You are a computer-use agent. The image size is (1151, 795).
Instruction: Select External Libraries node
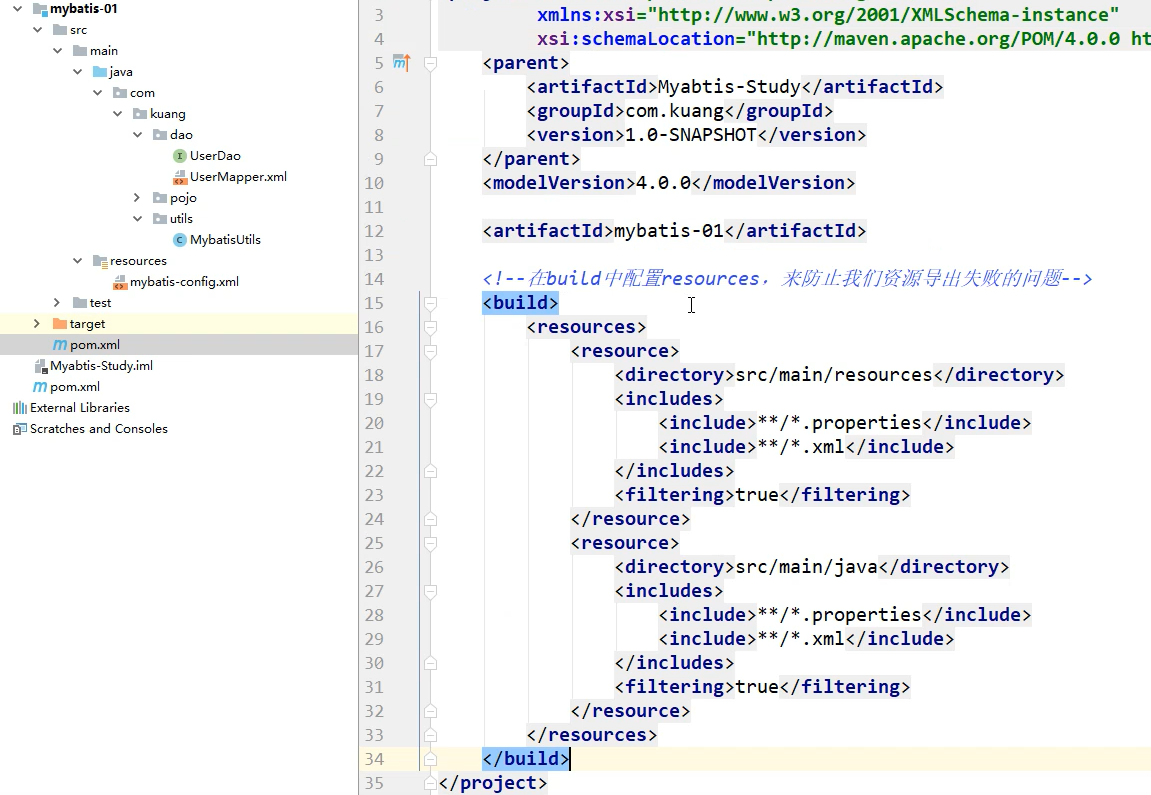pos(80,408)
